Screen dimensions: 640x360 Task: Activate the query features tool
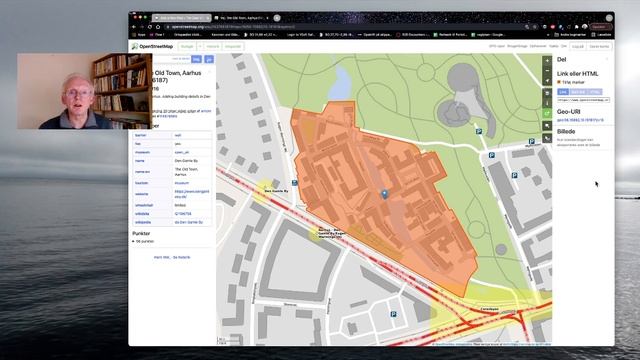click(547, 138)
